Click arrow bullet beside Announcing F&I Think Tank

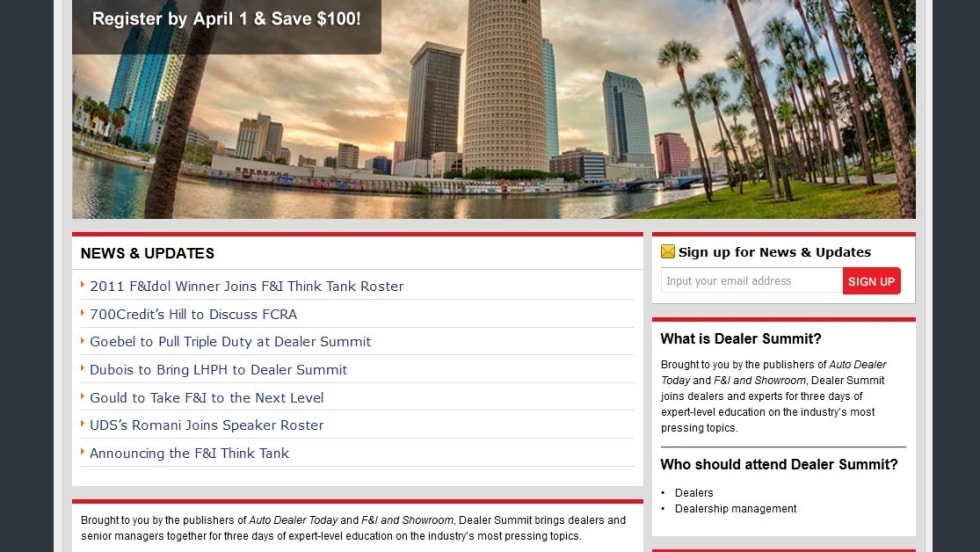tap(83, 452)
